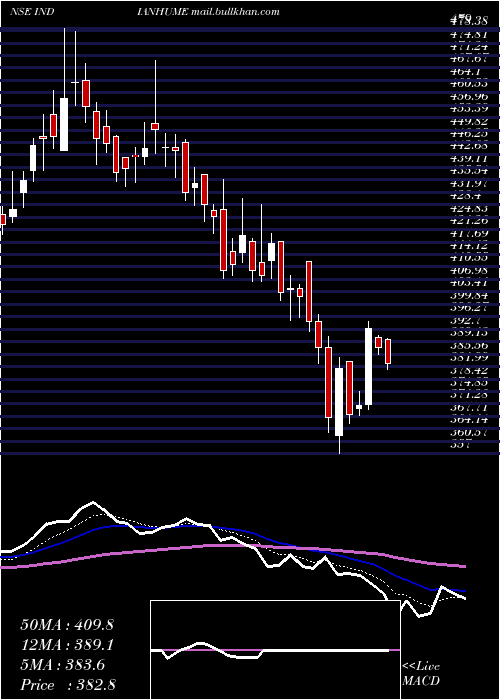Click the 464.1 price axis label

[465, 71]
